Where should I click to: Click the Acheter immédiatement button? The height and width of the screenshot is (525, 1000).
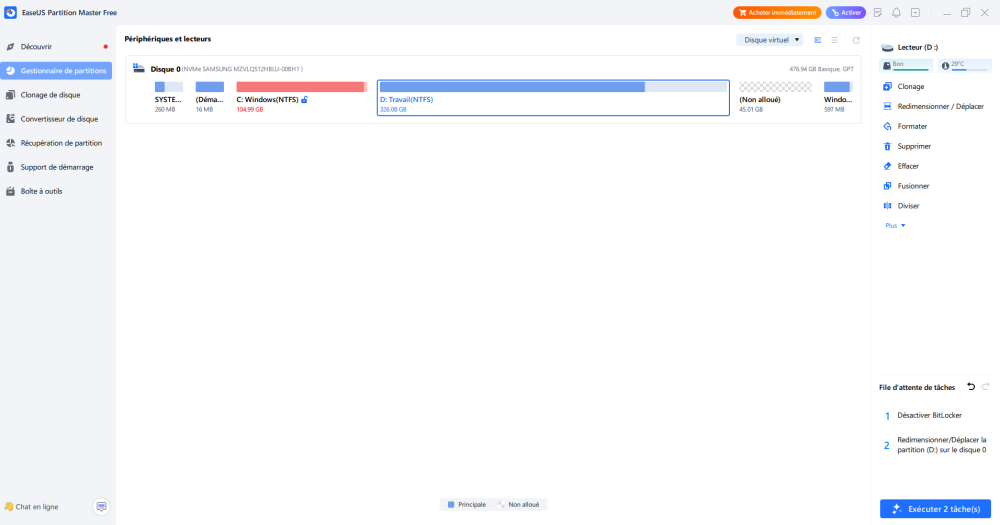pyautogui.click(x=777, y=13)
